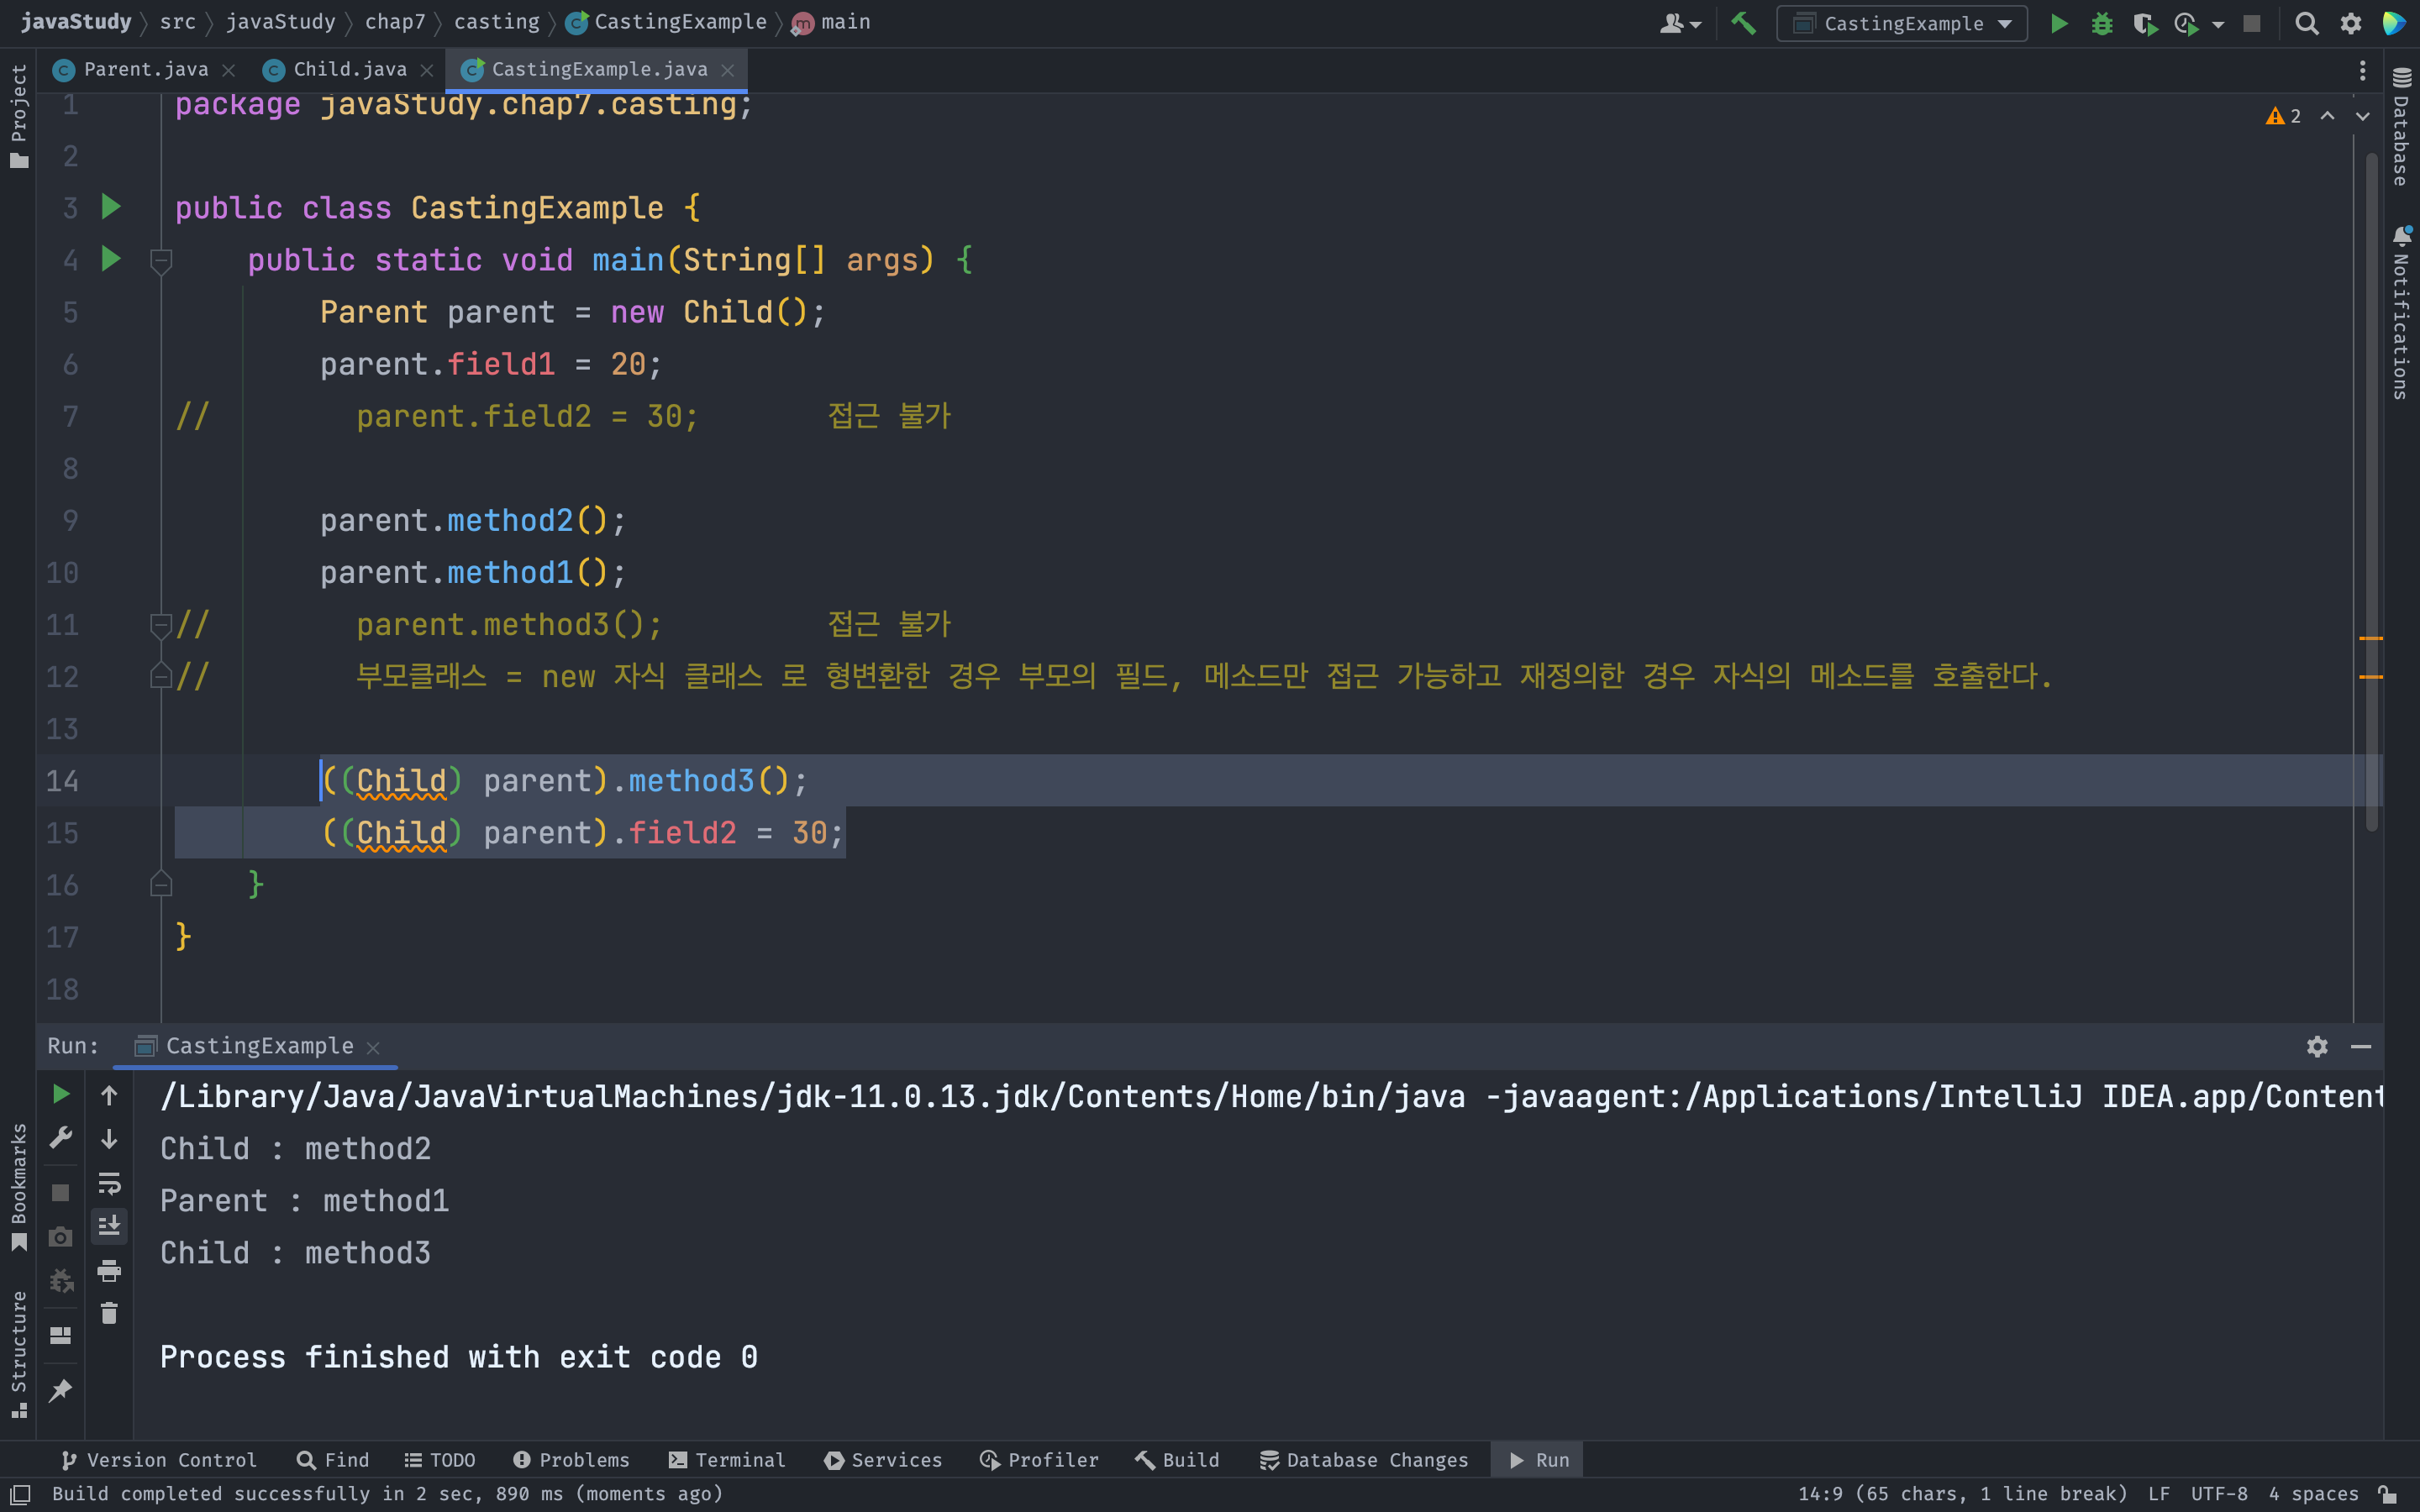Expand the profiler dropdown arrow in toolbar
This screenshot has height=1512, width=2420.
click(x=2218, y=24)
